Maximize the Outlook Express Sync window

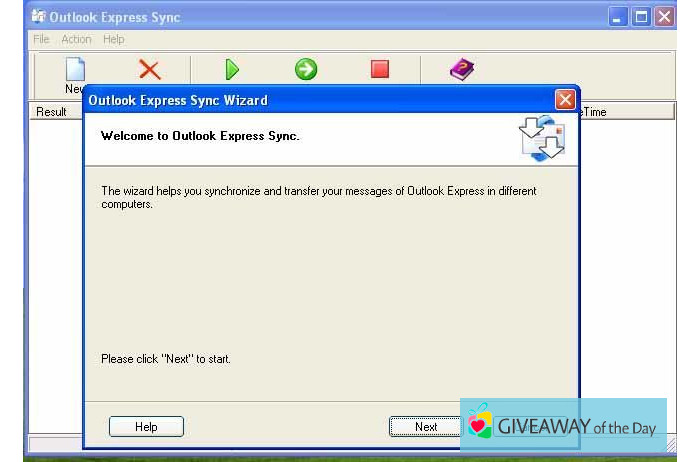(x=641, y=17)
